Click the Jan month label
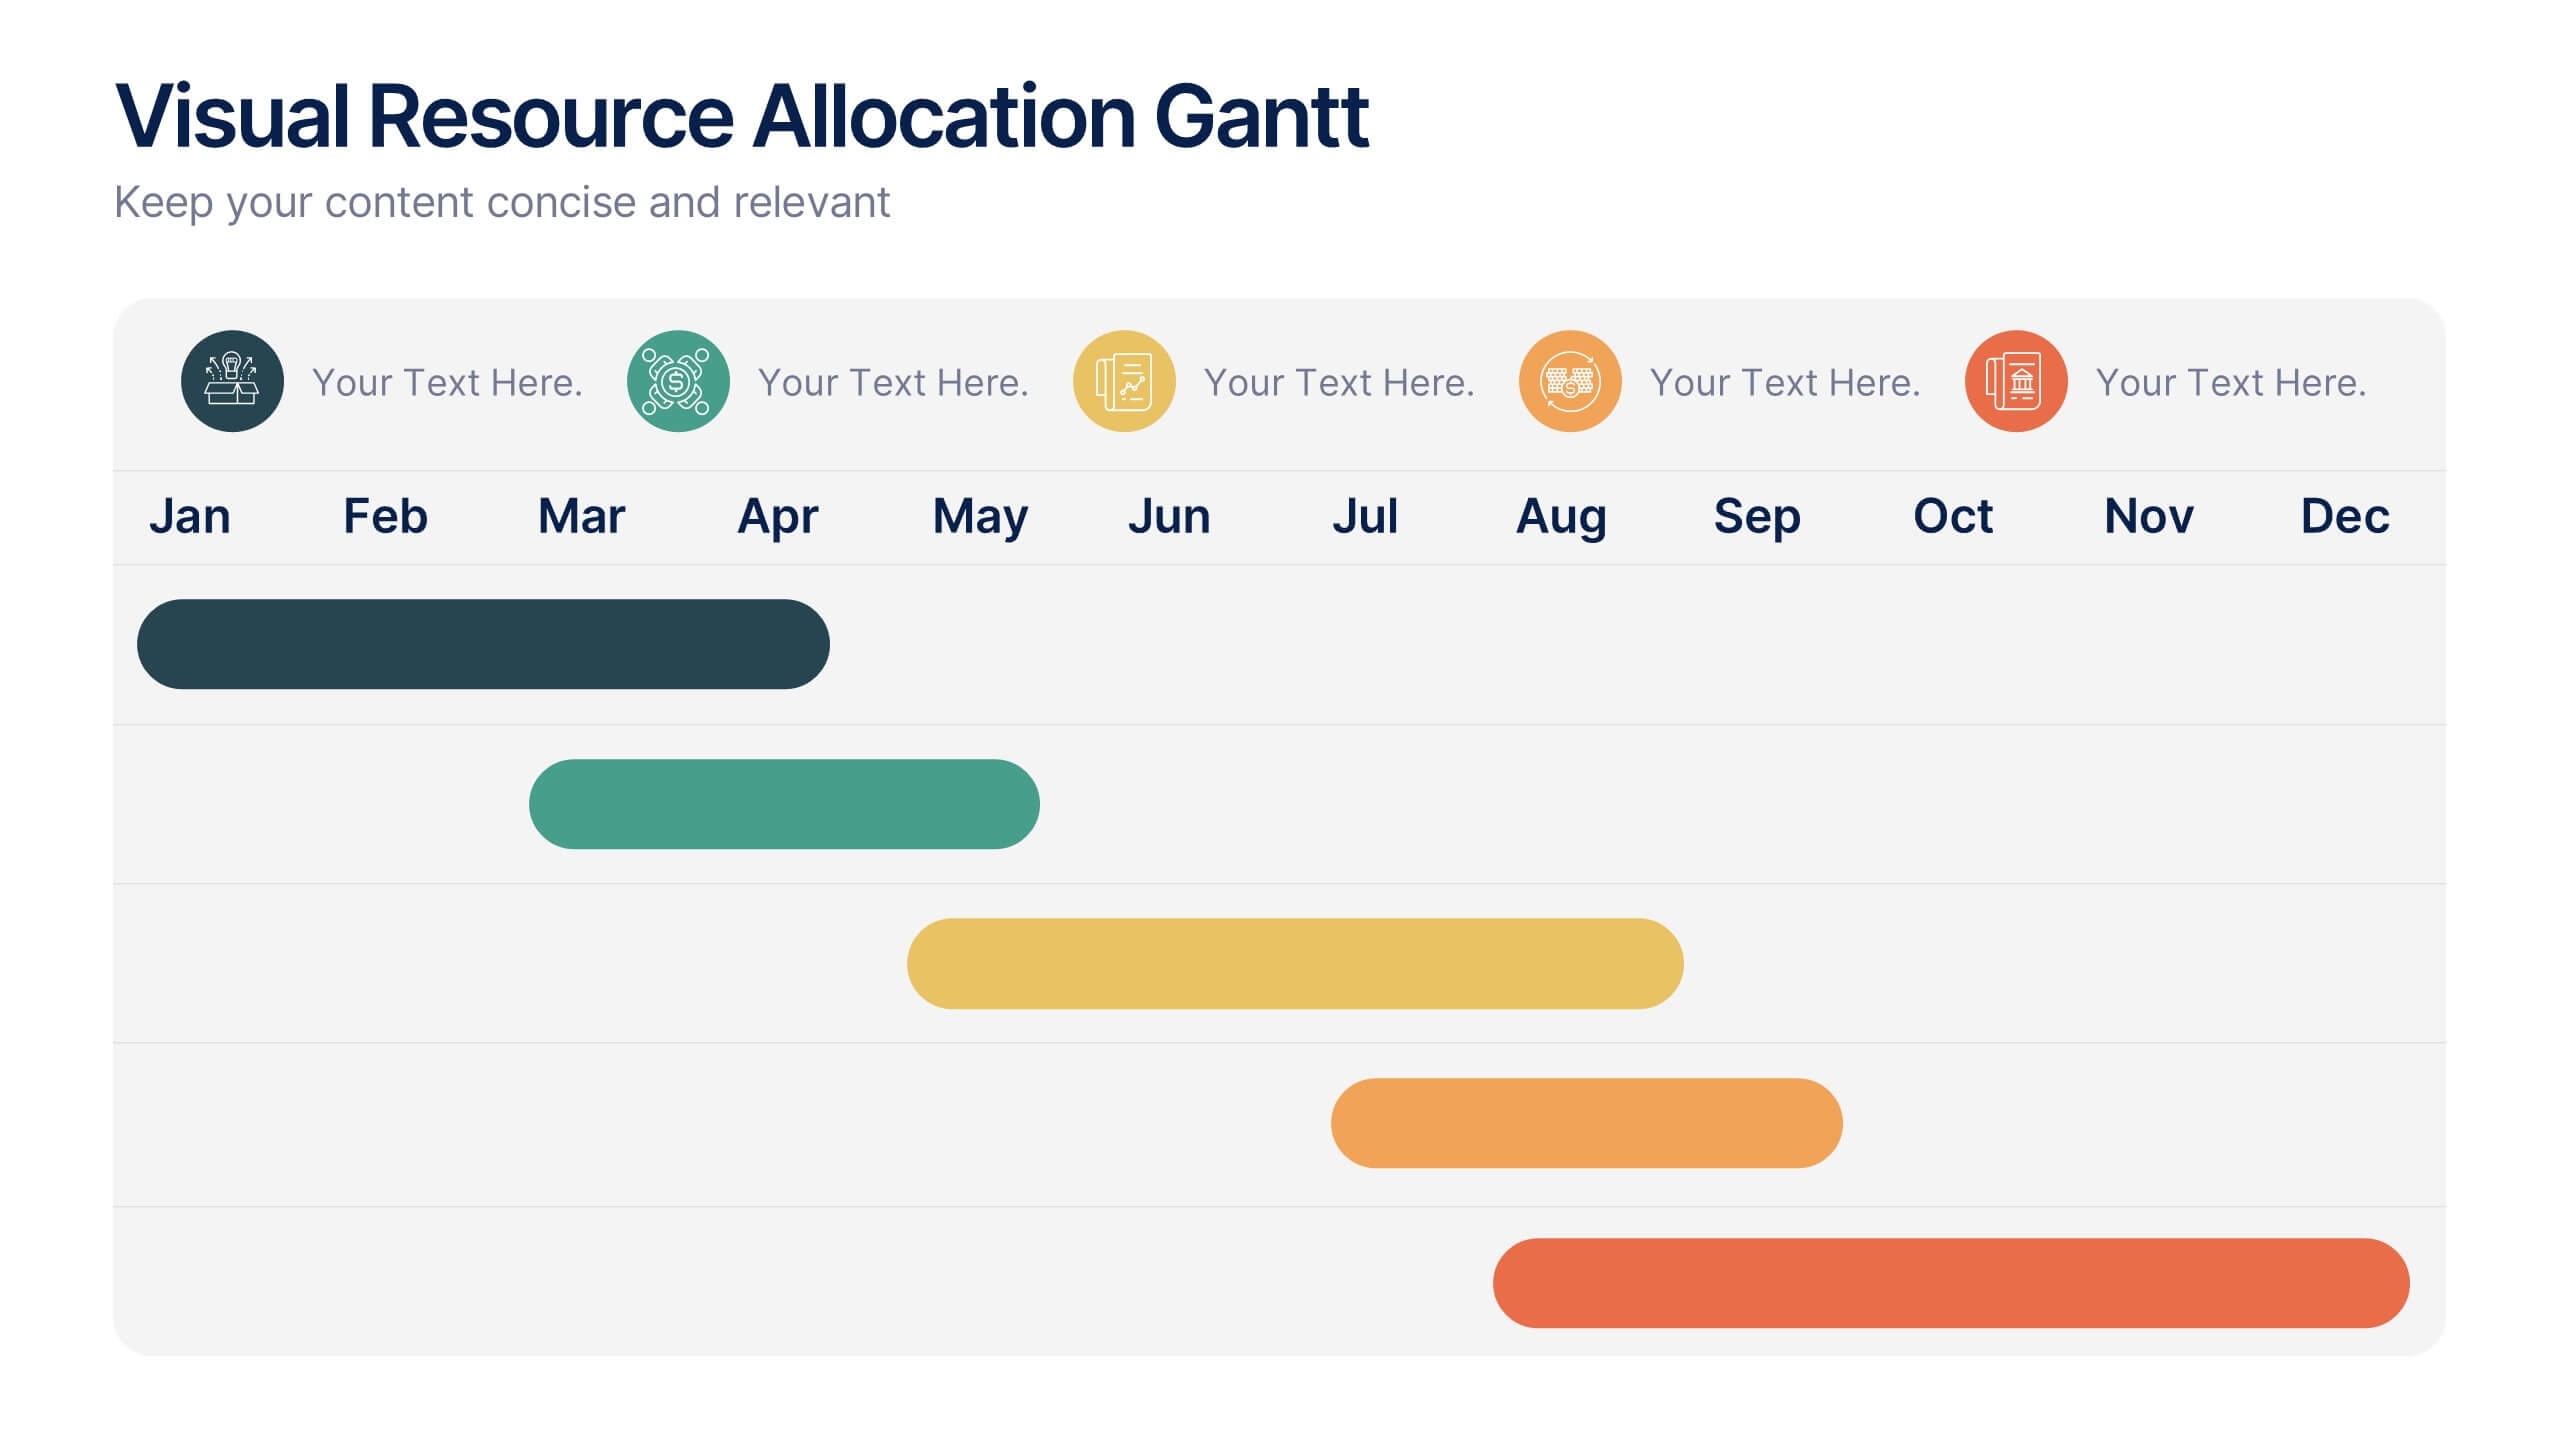Image resolution: width=2559 pixels, height=1440 pixels. [x=190, y=516]
